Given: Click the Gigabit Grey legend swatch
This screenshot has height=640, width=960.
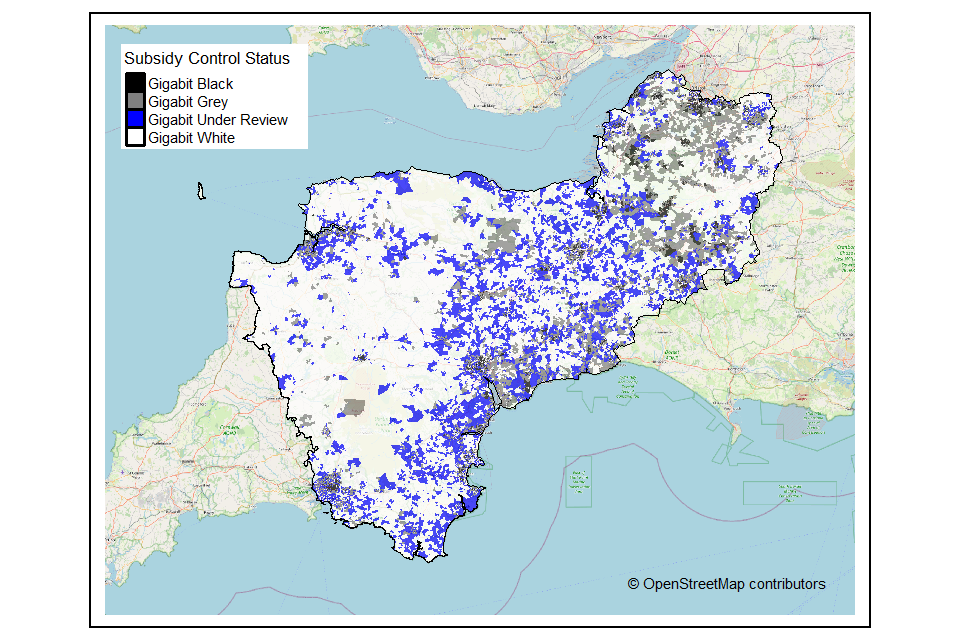Looking at the screenshot, I should (x=135, y=102).
